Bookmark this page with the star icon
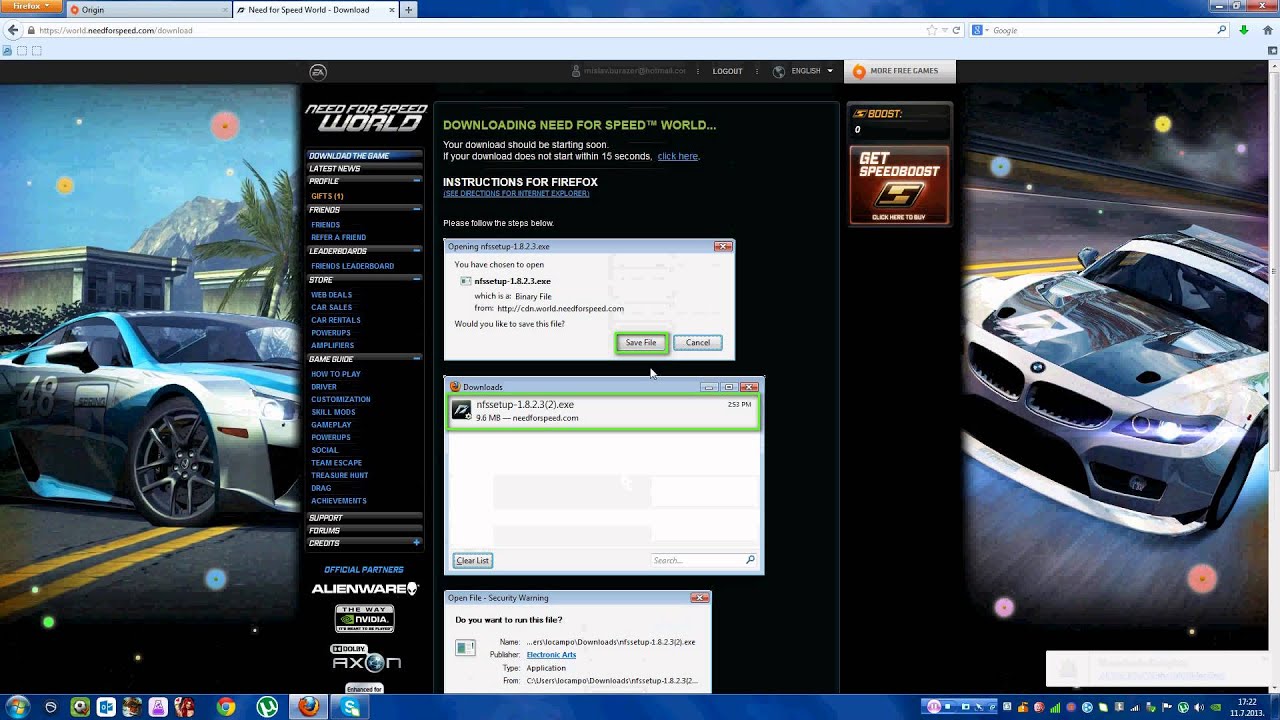The image size is (1280, 720). click(932, 30)
